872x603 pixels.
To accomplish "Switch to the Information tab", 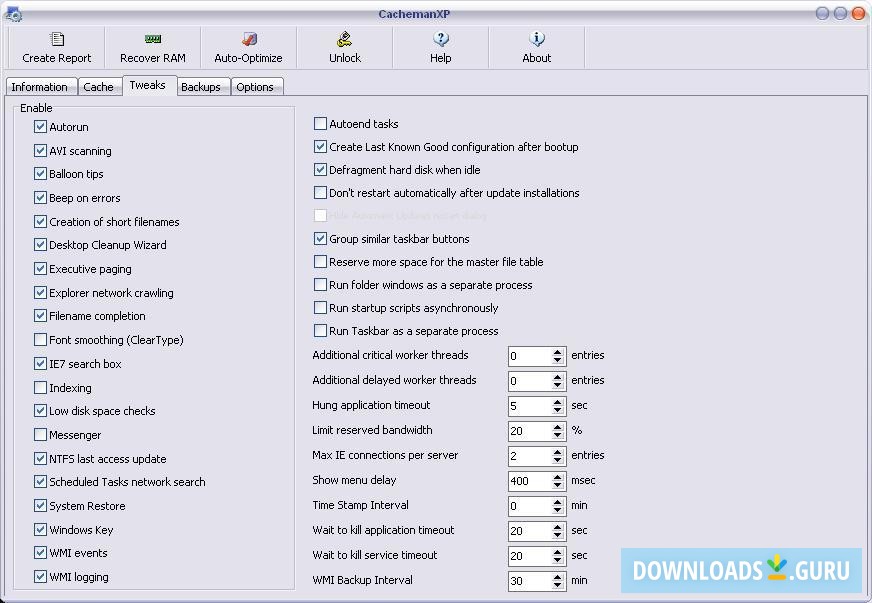I will [40, 86].
